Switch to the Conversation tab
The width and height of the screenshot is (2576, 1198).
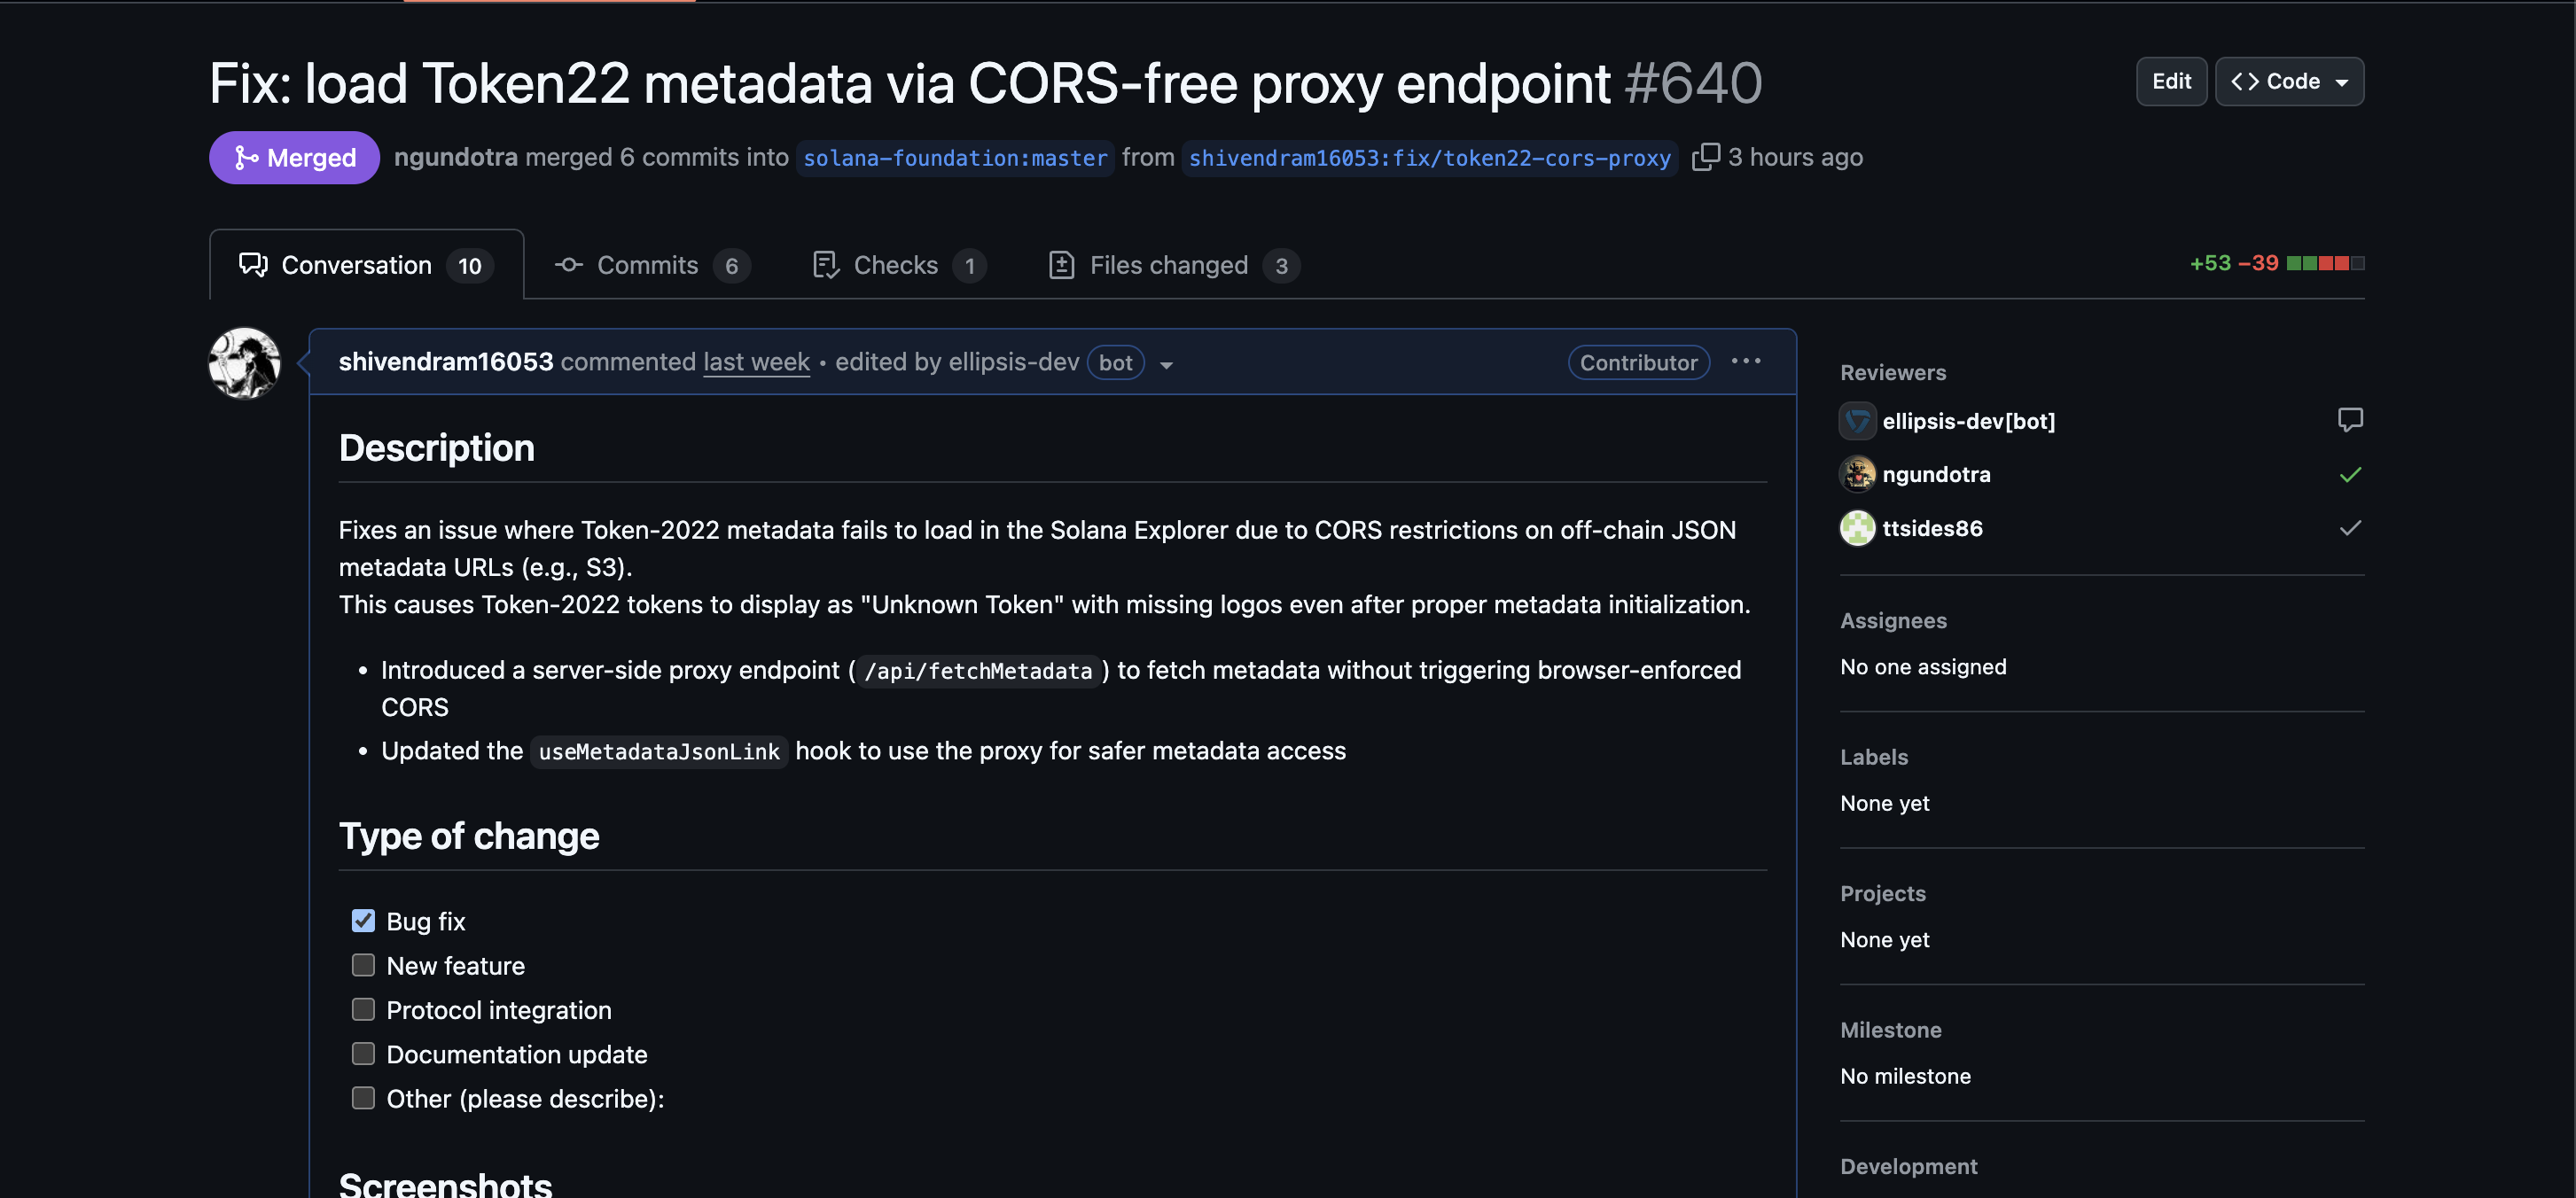(x=366, y=265)
